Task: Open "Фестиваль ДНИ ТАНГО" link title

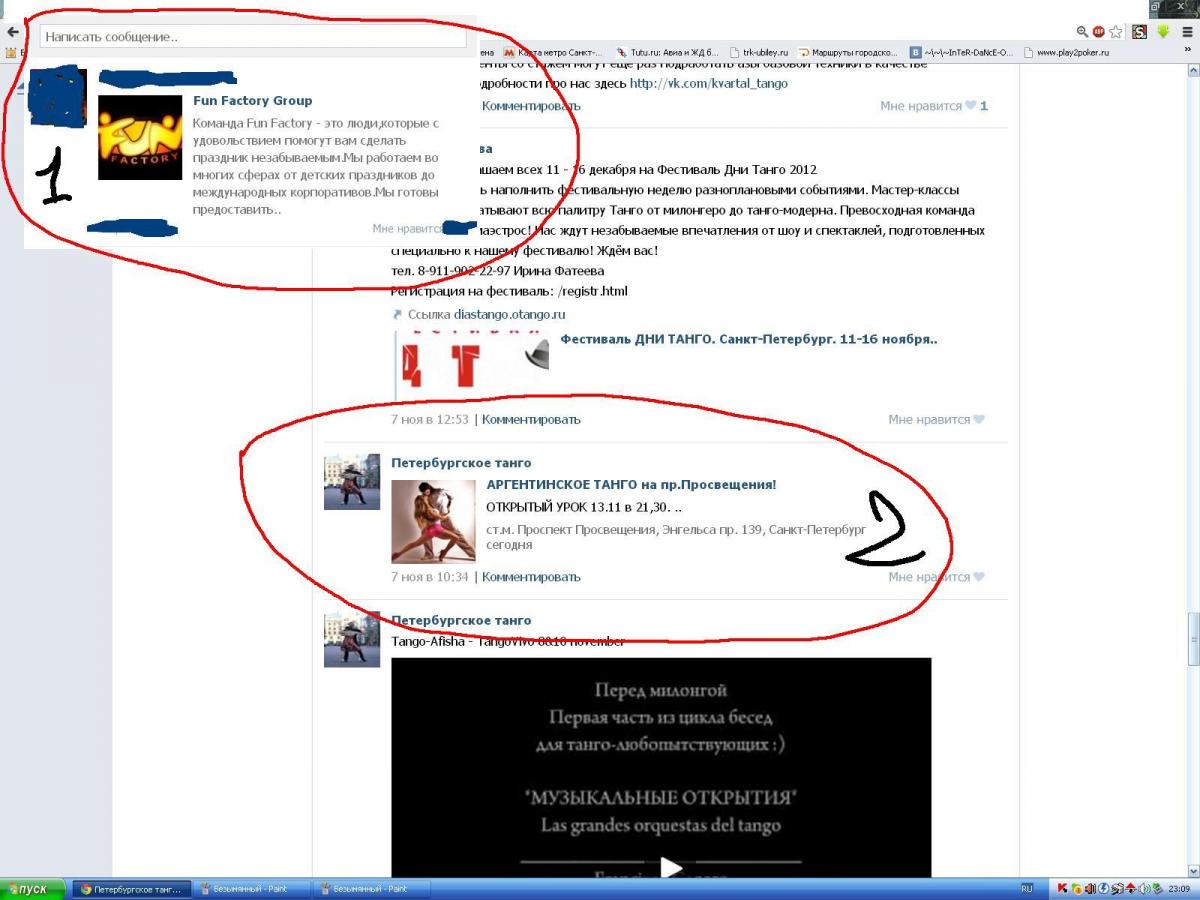Action: click(749, 339)
